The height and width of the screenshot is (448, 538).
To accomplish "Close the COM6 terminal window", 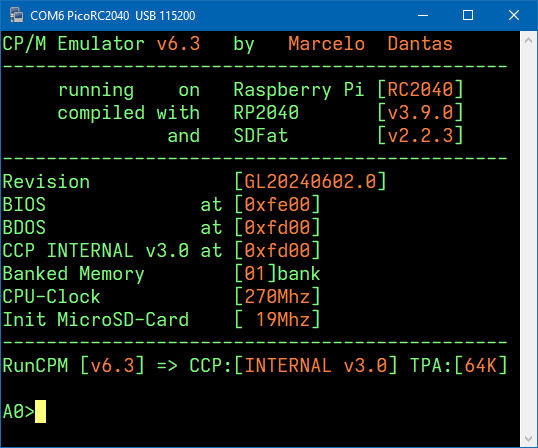I will pos(514,15).
